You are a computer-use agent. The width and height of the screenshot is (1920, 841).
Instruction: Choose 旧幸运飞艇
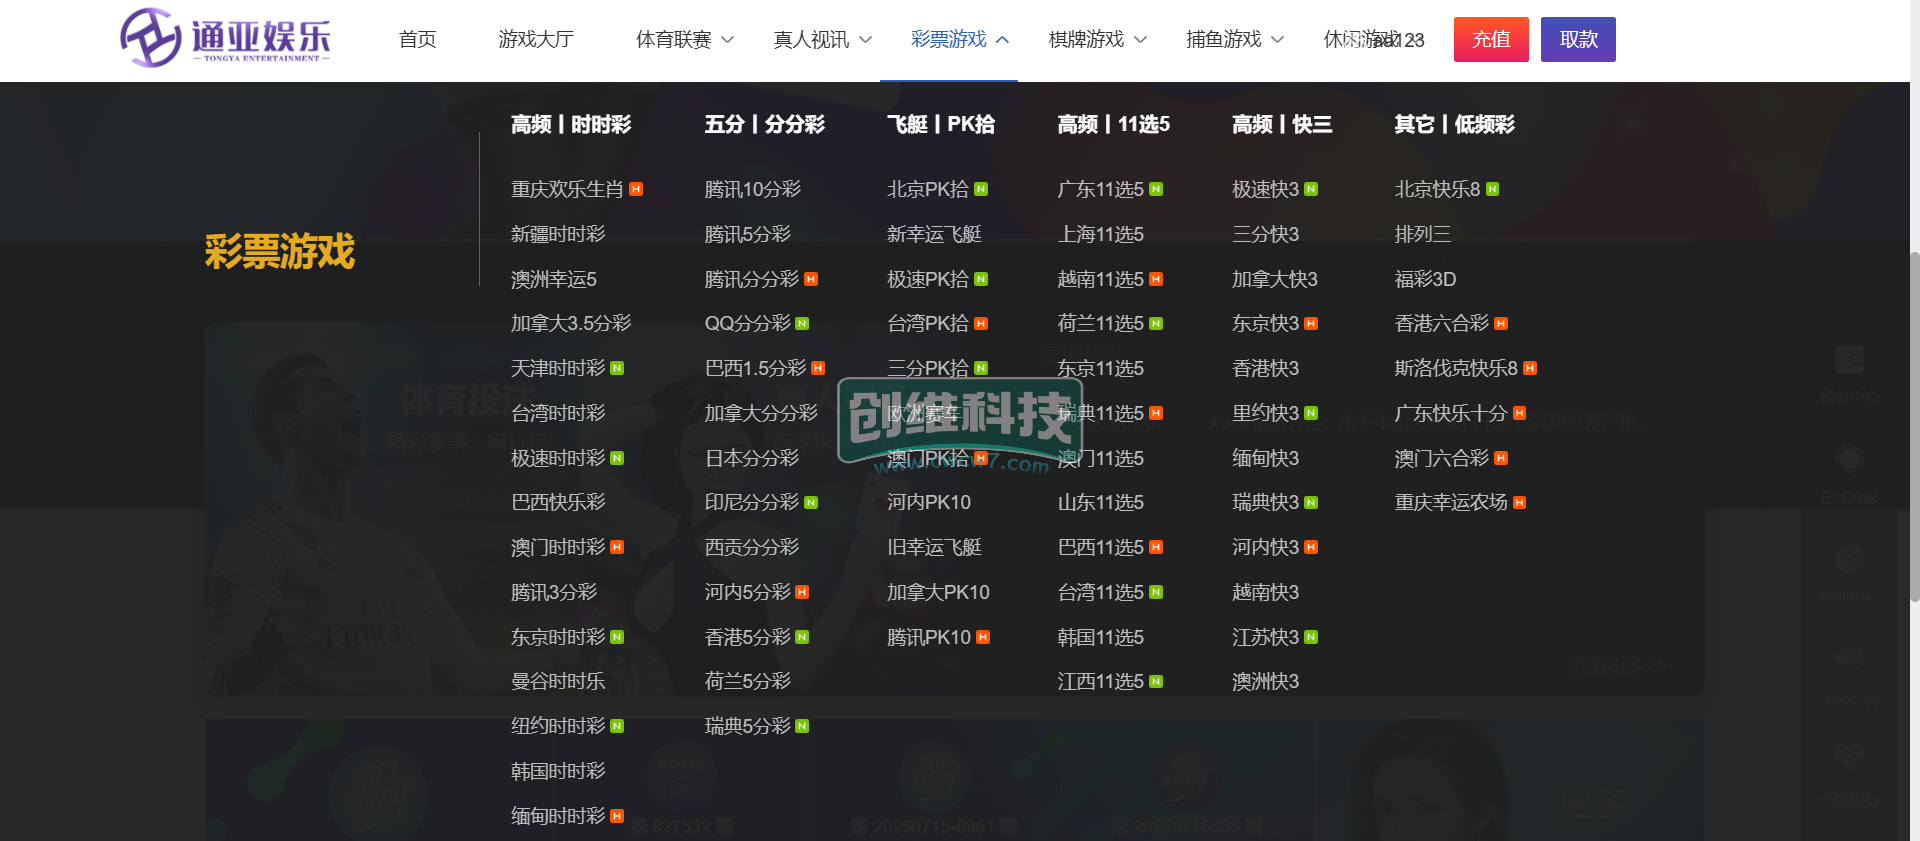coord(934,547)
